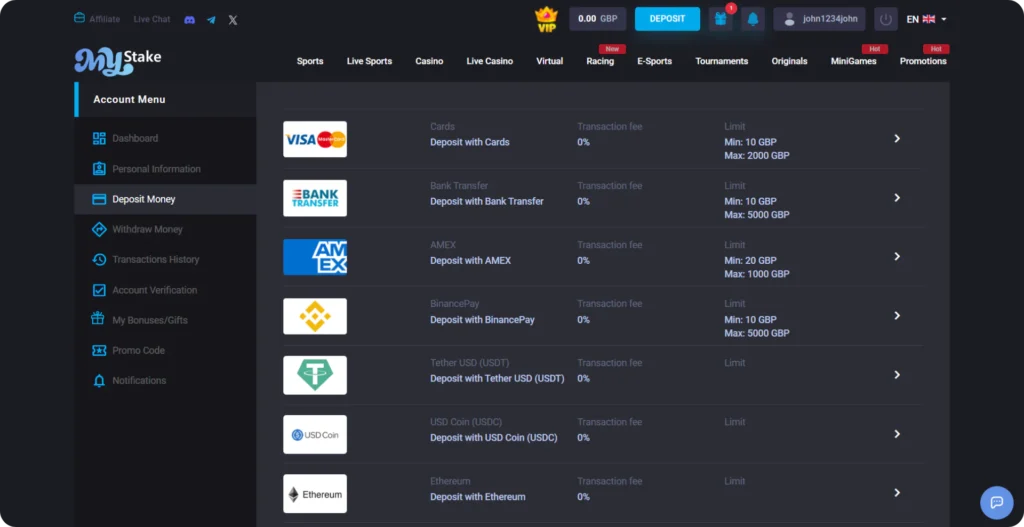Click the AMEX logo
The height and width of the screenshot is (527, 1024).
point(315,257)
